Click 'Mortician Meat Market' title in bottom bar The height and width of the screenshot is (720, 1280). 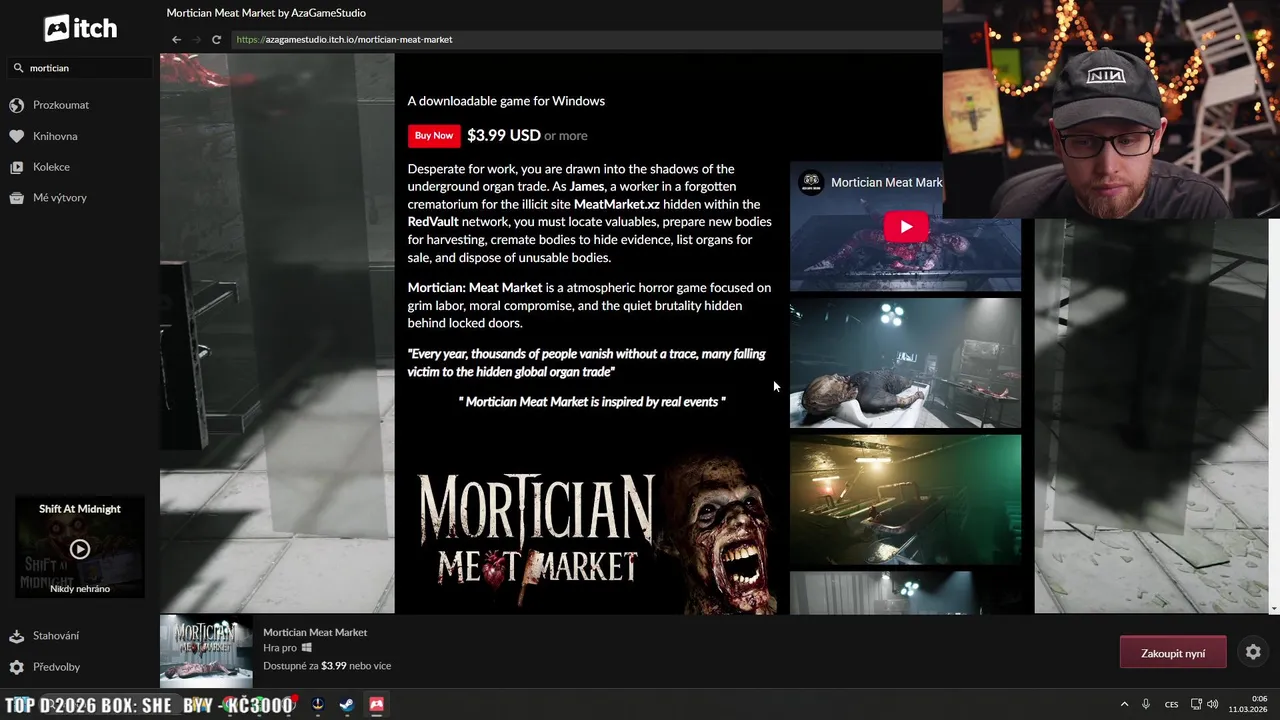[x=315, y=633]
